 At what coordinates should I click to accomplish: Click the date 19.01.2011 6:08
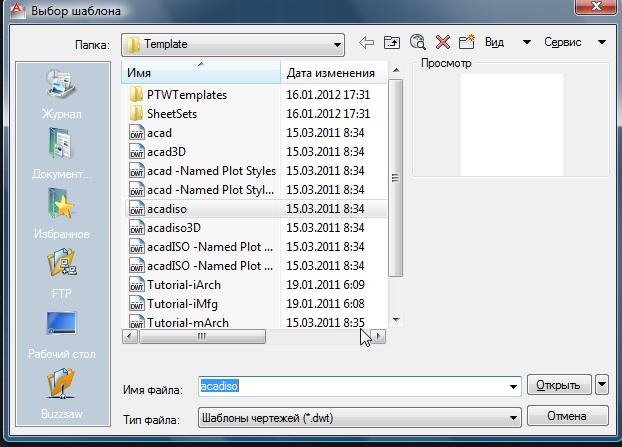pos(325,304)
